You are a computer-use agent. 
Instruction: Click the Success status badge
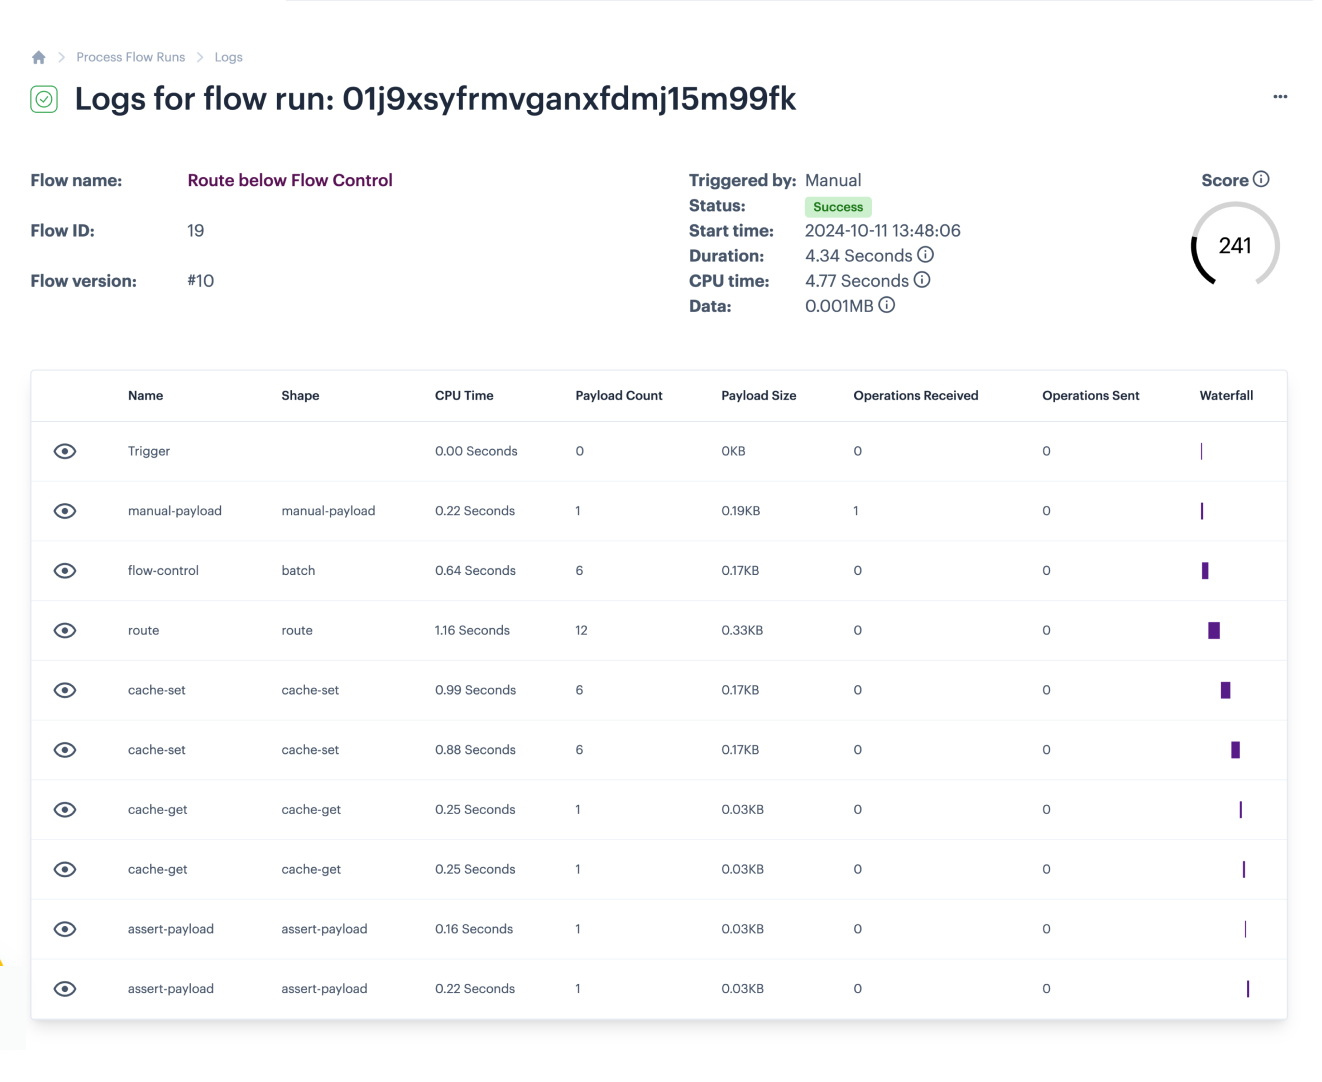(x=838, y=207)
